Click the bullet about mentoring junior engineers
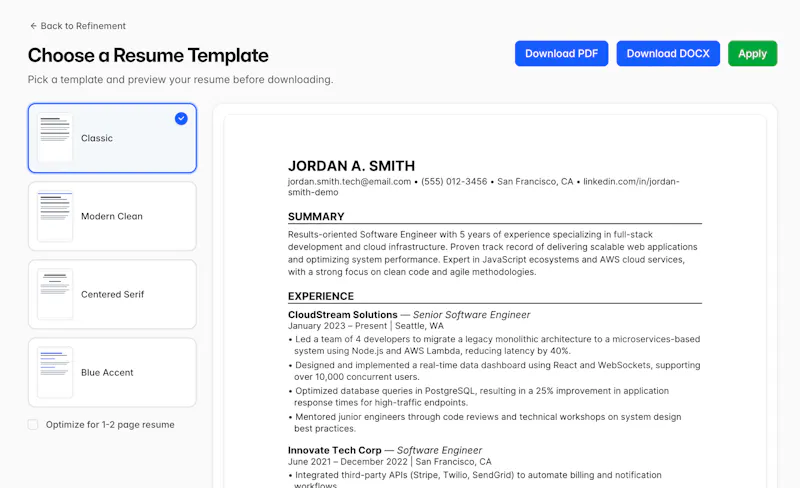 [485, 423]
